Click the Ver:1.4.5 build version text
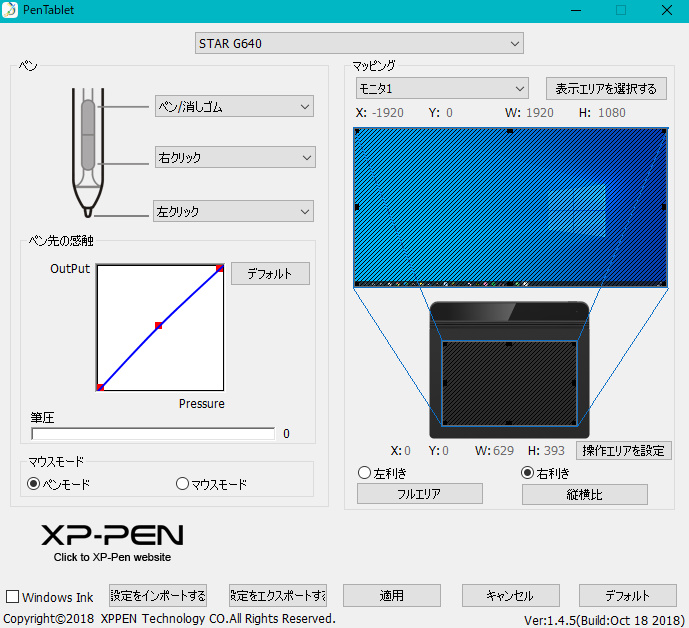 (604, 620)
